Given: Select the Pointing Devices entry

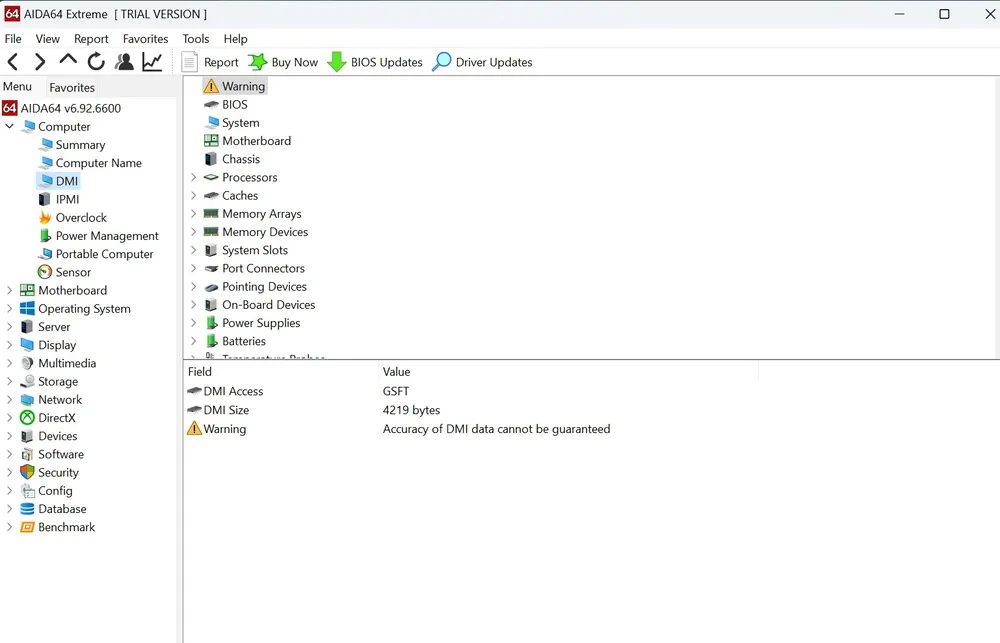Looking at the screenshot, I should click(264, 287).
